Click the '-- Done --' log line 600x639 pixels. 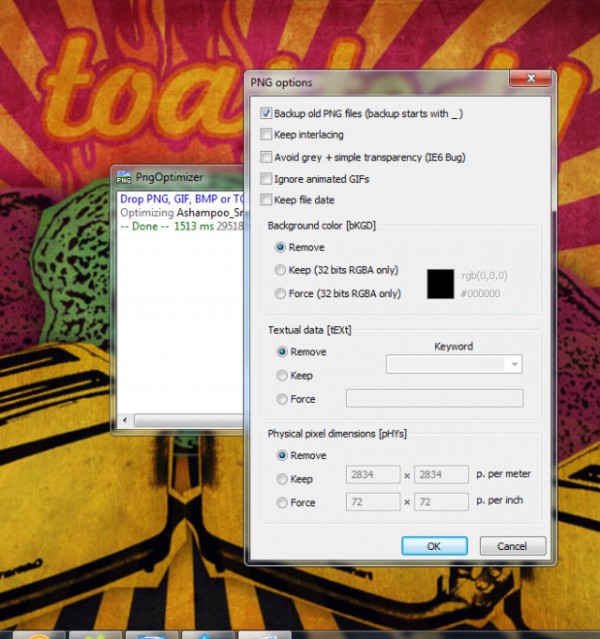(181, 226)
